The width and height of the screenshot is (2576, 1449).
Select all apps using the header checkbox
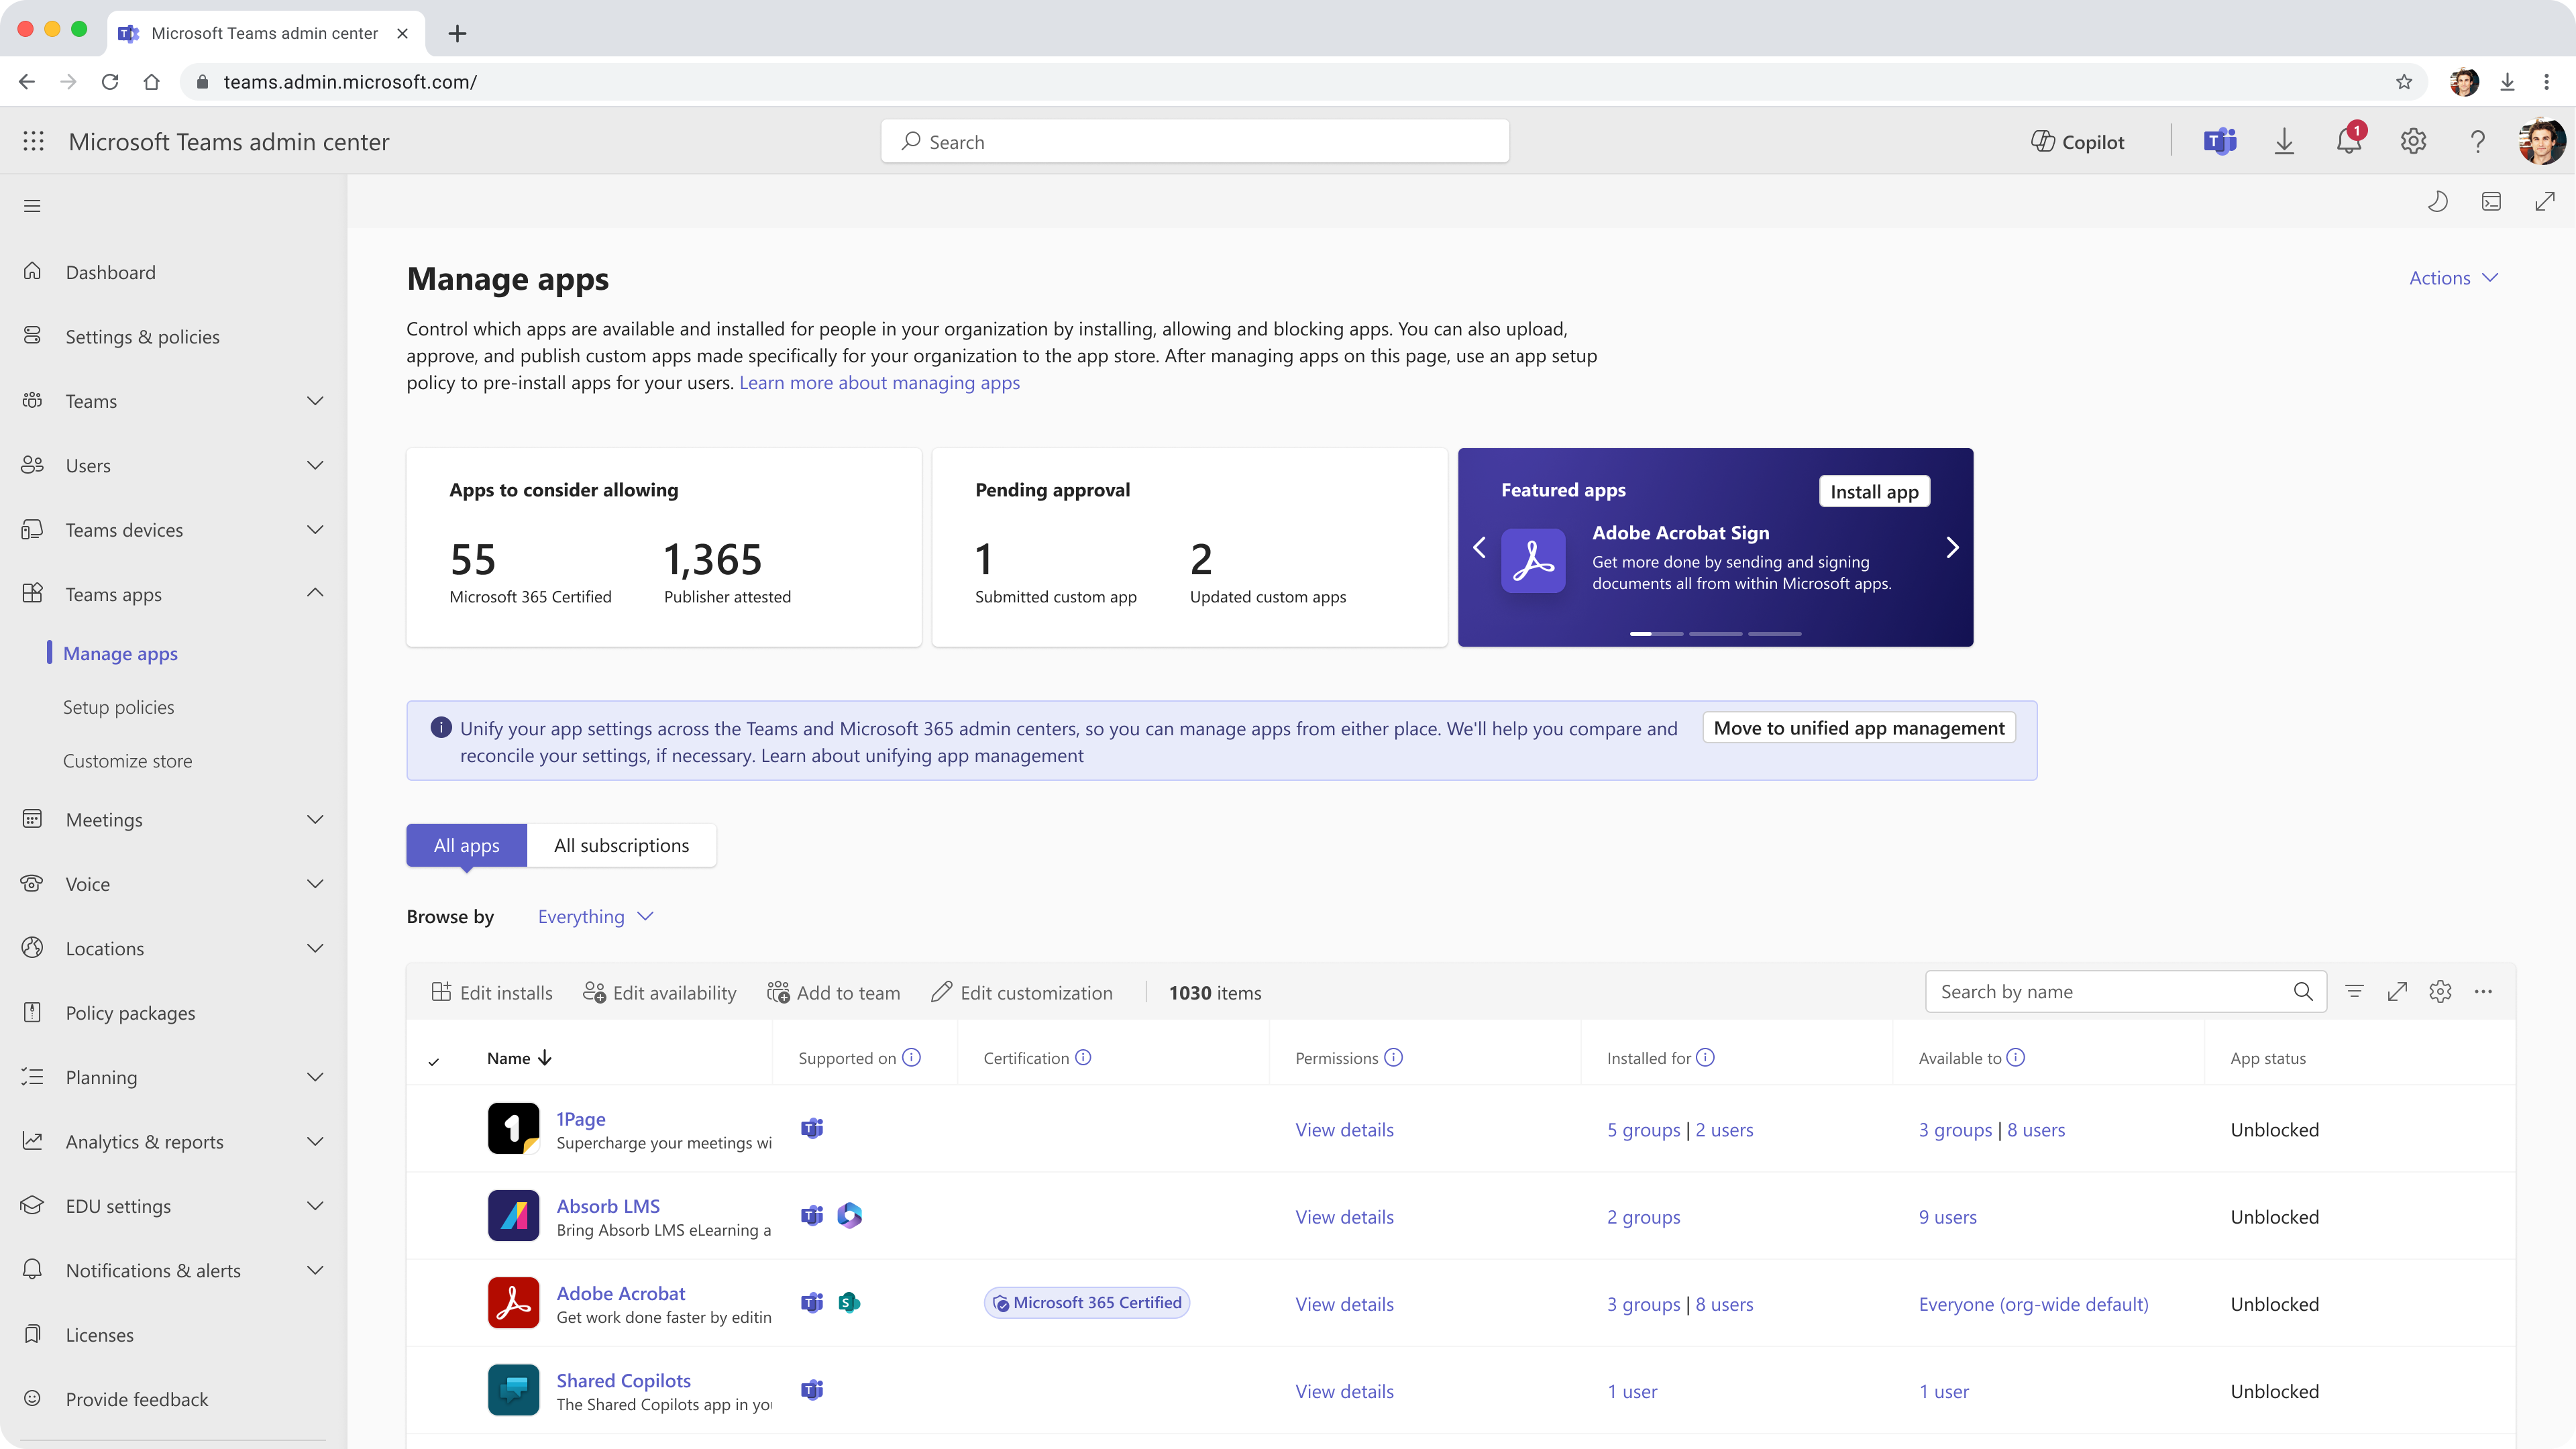tap(435, 1059)
